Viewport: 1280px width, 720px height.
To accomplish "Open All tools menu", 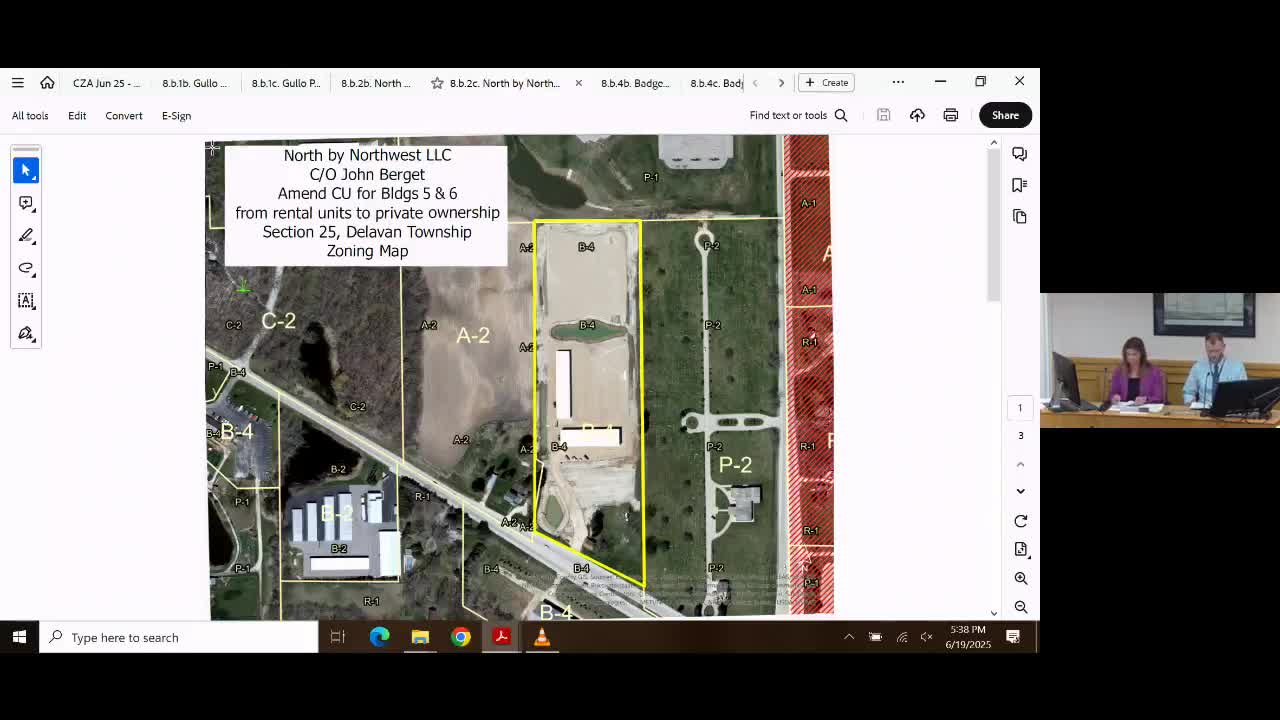I will (30, 116).
